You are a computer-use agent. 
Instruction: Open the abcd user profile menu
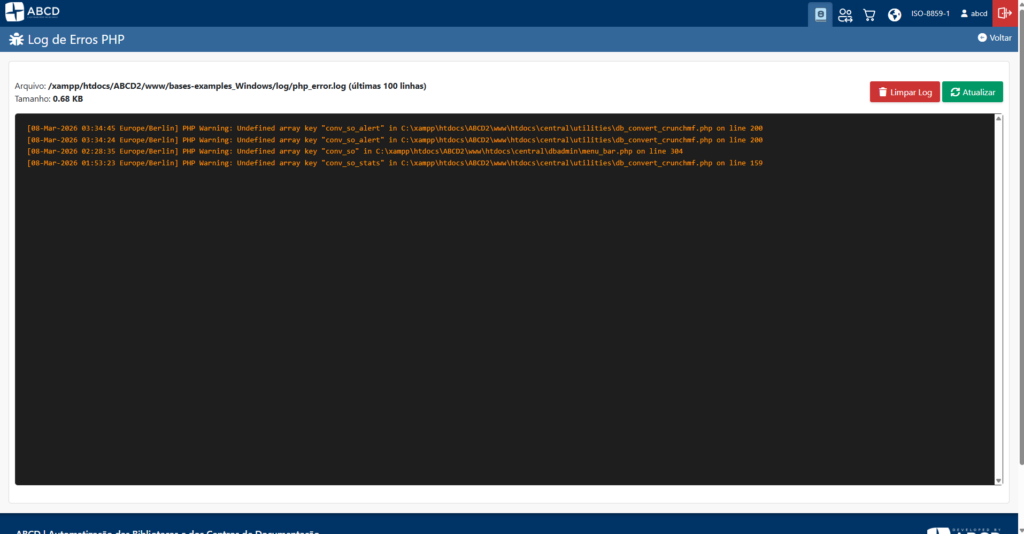click(974, 14)
